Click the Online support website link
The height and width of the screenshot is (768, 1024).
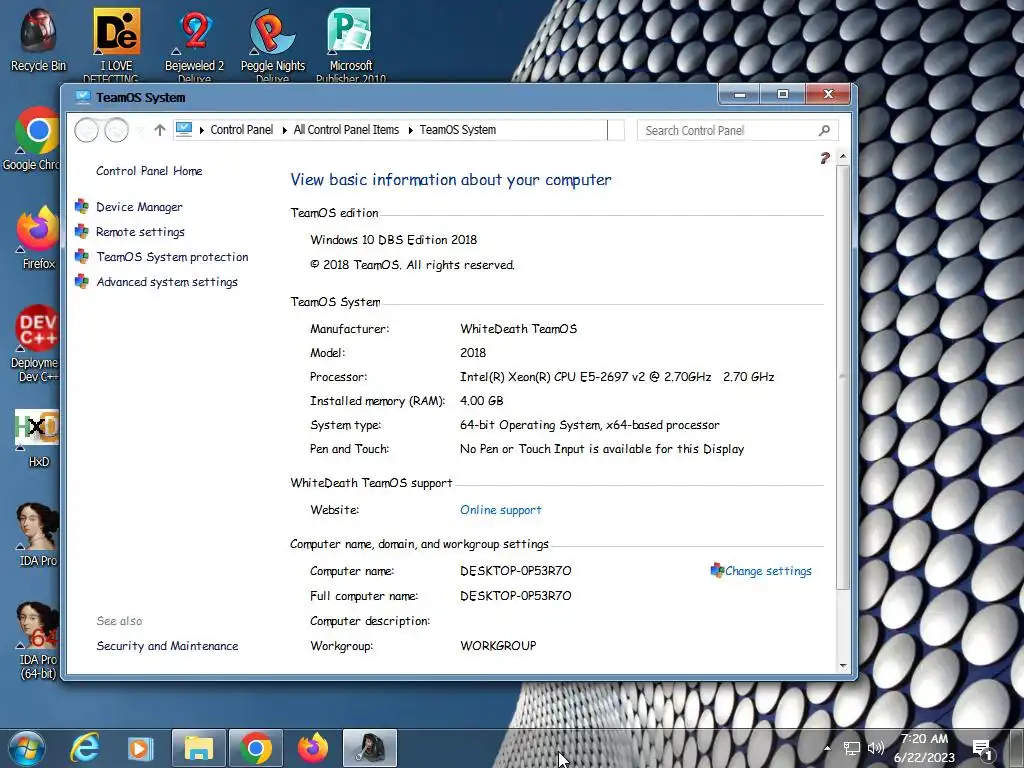500,510
